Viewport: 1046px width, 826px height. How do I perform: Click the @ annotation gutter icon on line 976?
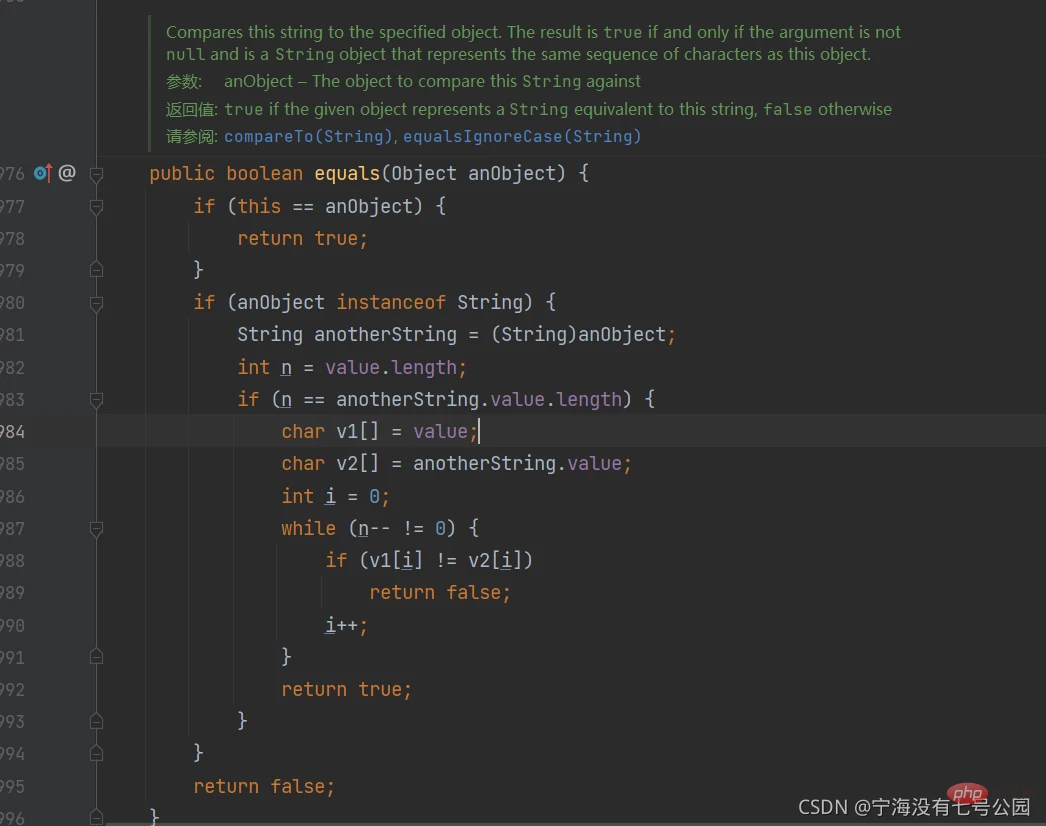(66, 173)
